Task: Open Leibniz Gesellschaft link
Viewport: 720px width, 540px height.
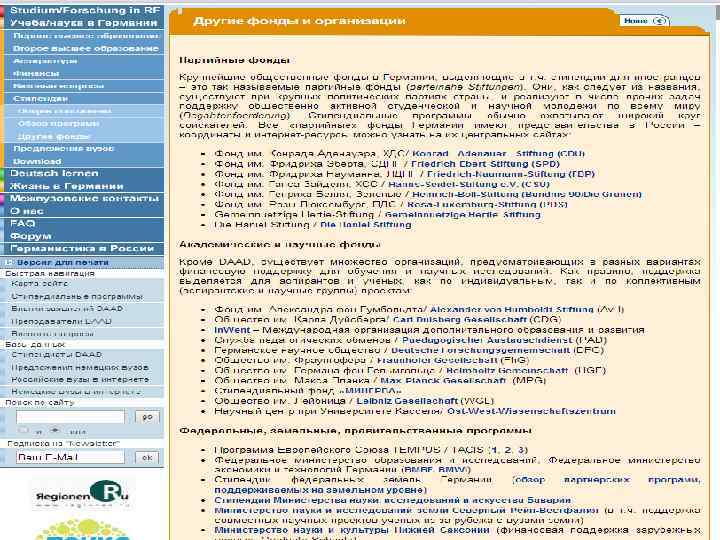Action: (x=407, y=400)
